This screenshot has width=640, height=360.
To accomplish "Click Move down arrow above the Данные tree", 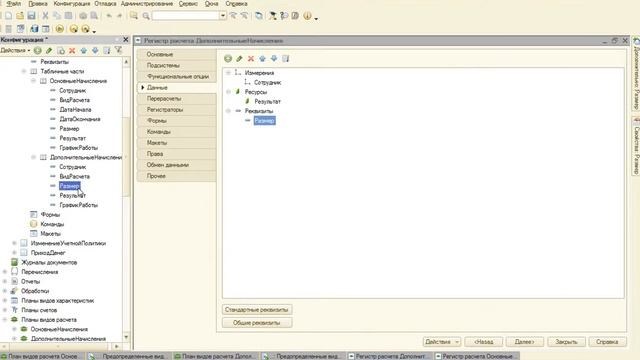I will [274, 58].
